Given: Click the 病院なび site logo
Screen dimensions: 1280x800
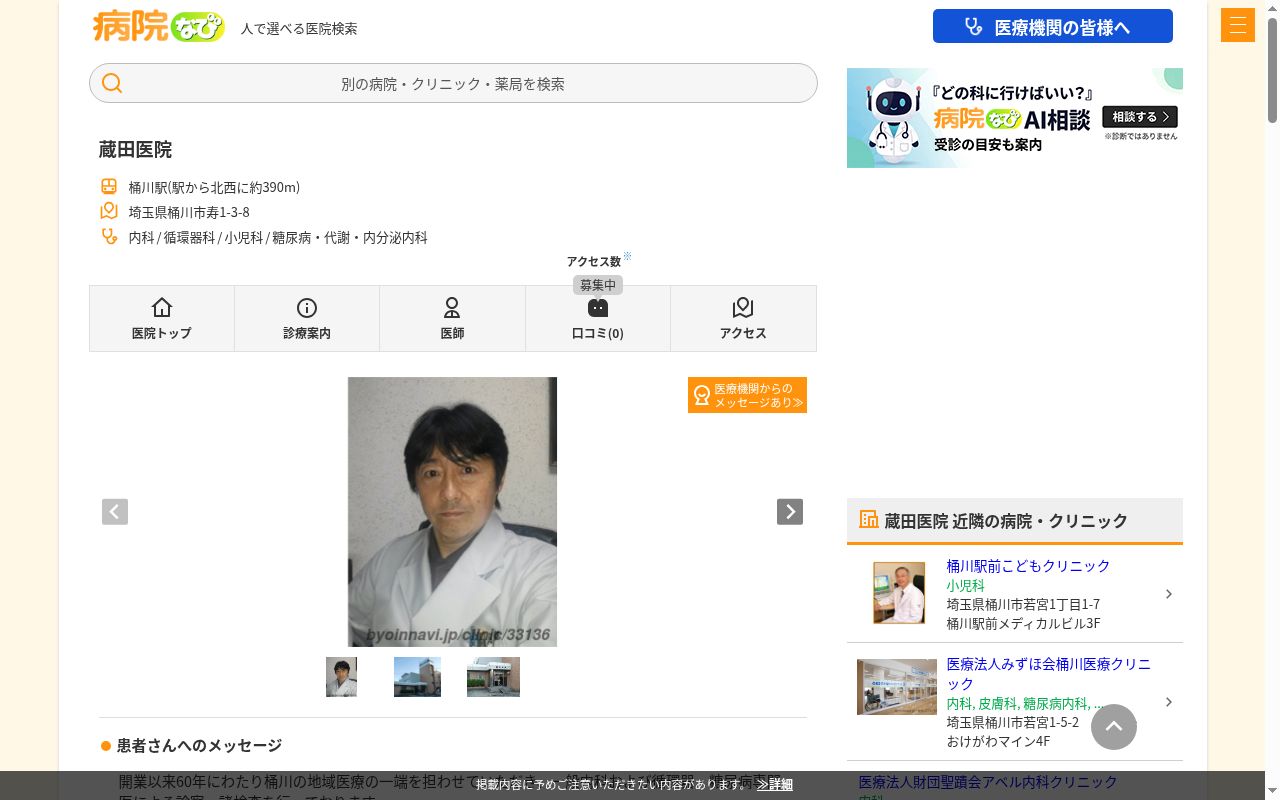Looking at the screenshot, I should click(x=158, y=26).
